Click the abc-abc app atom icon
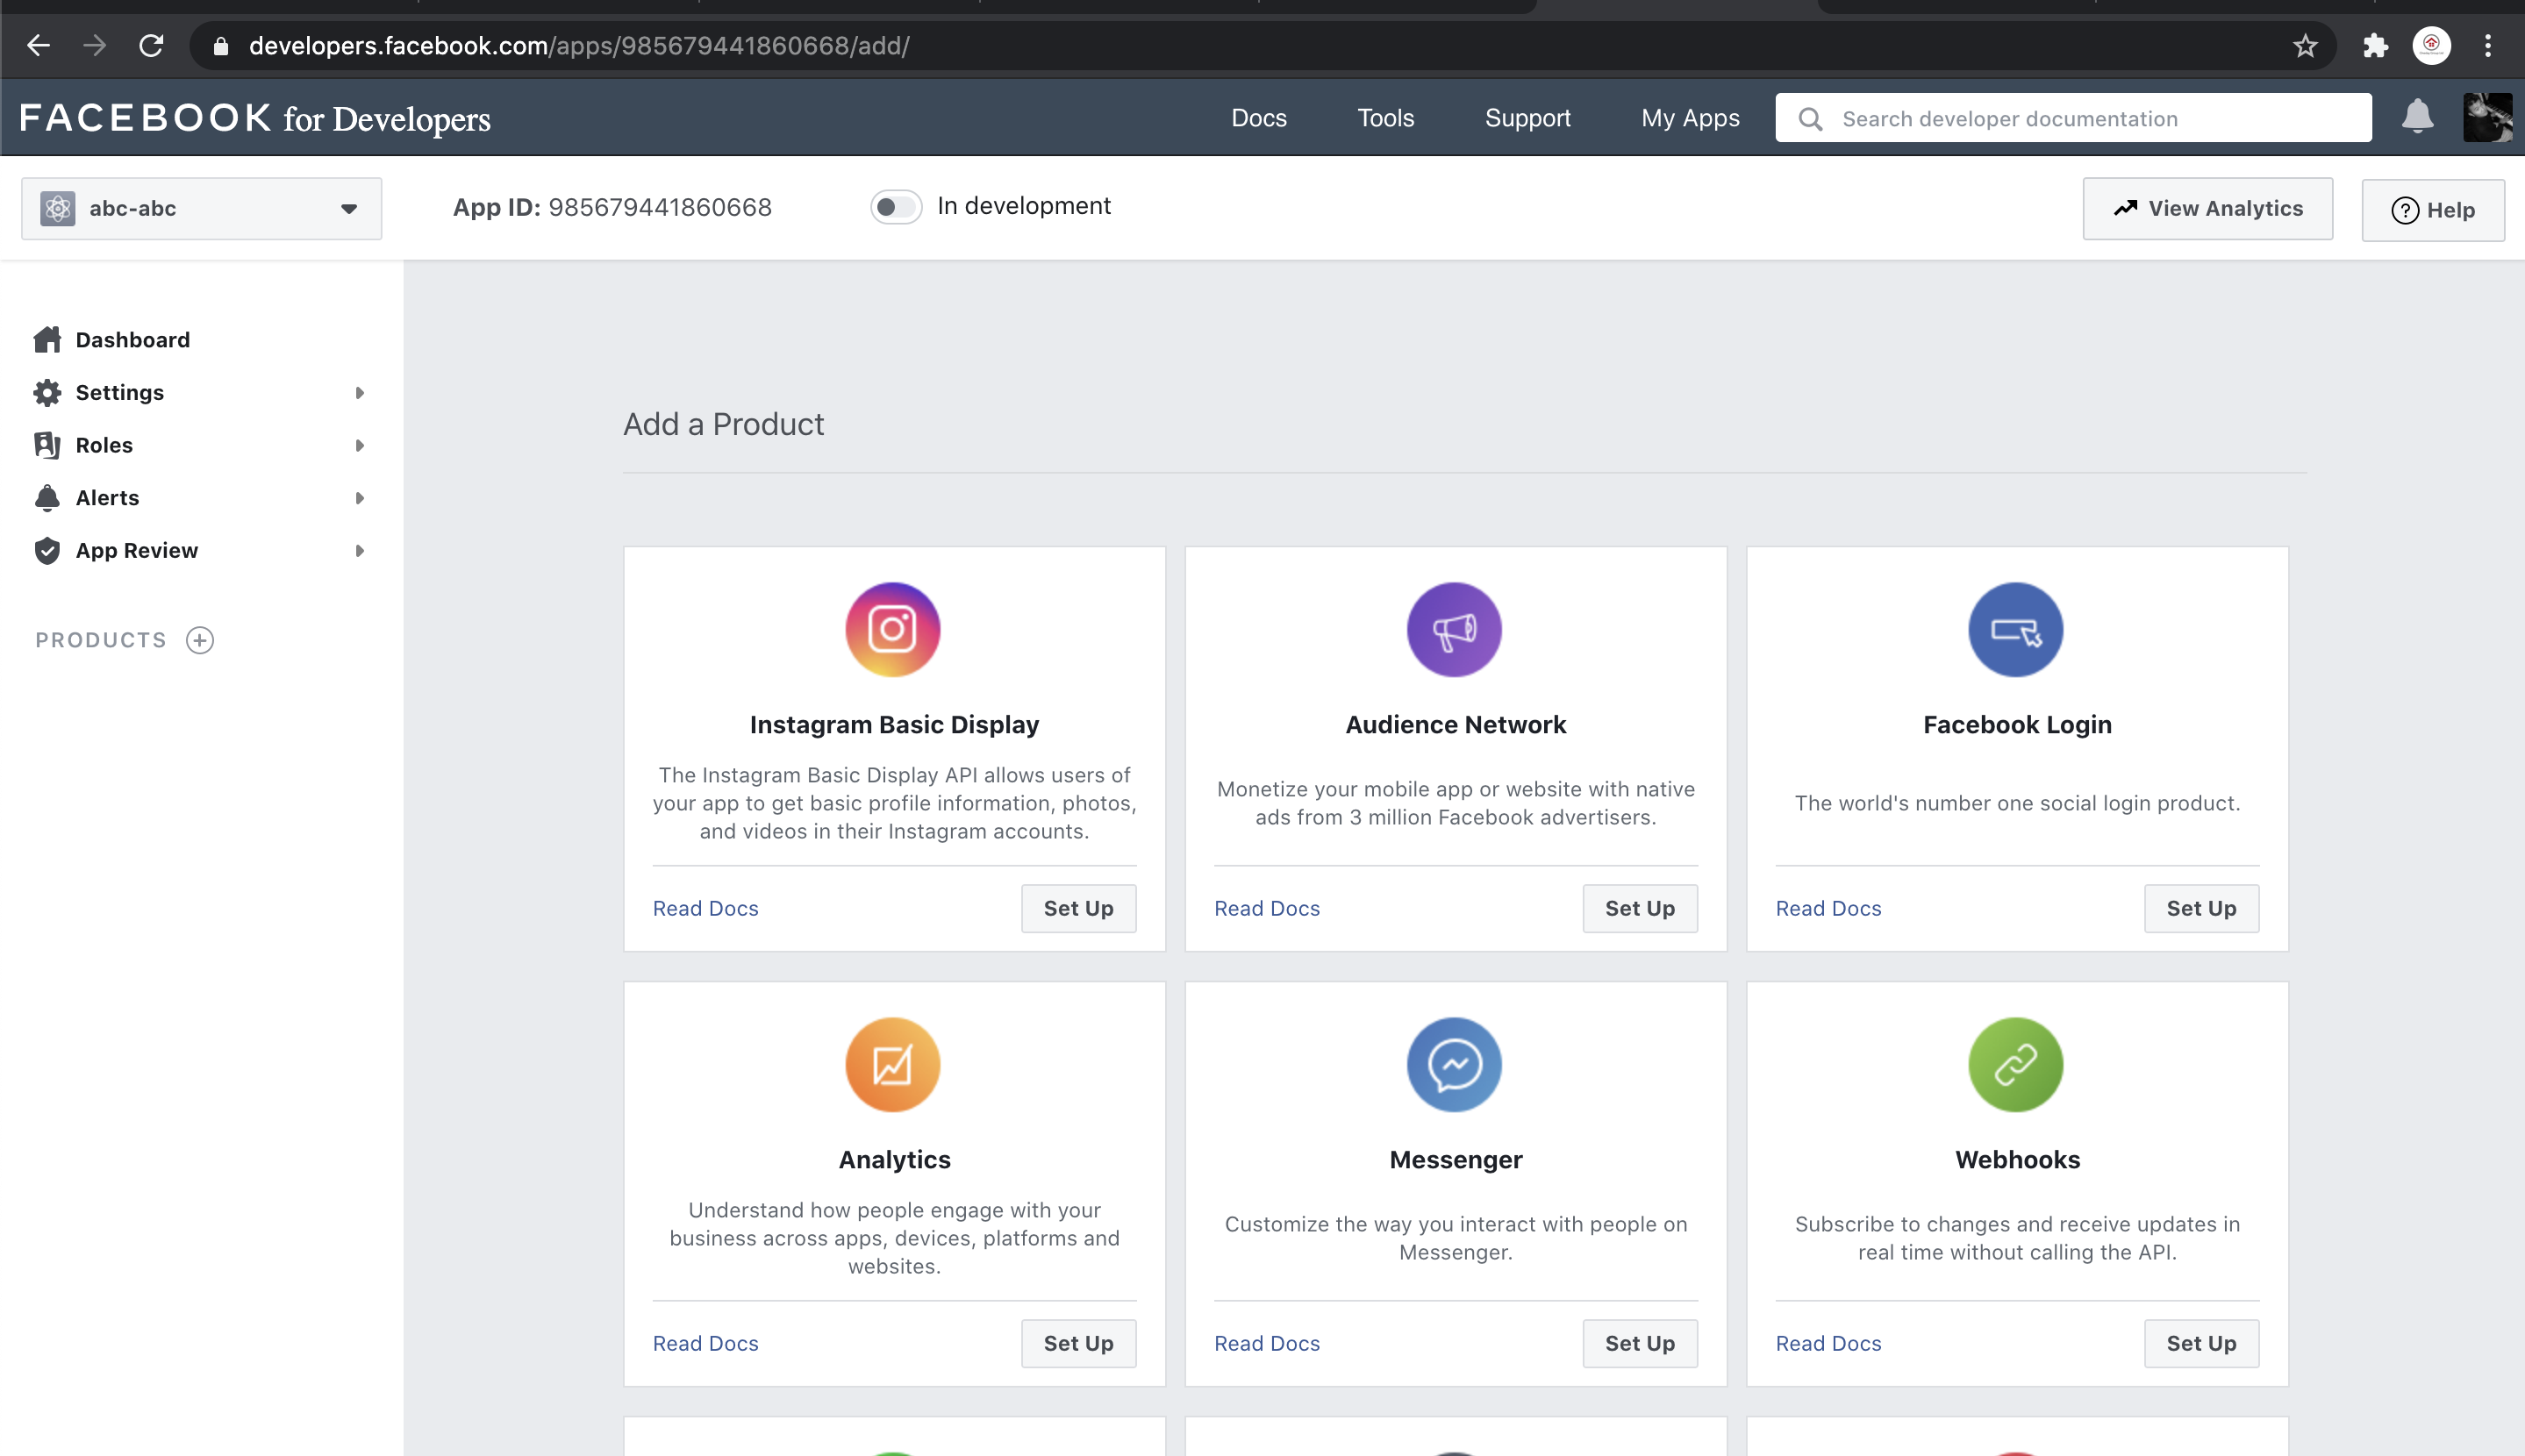The image size is (2525, 1456). (58, 208)
